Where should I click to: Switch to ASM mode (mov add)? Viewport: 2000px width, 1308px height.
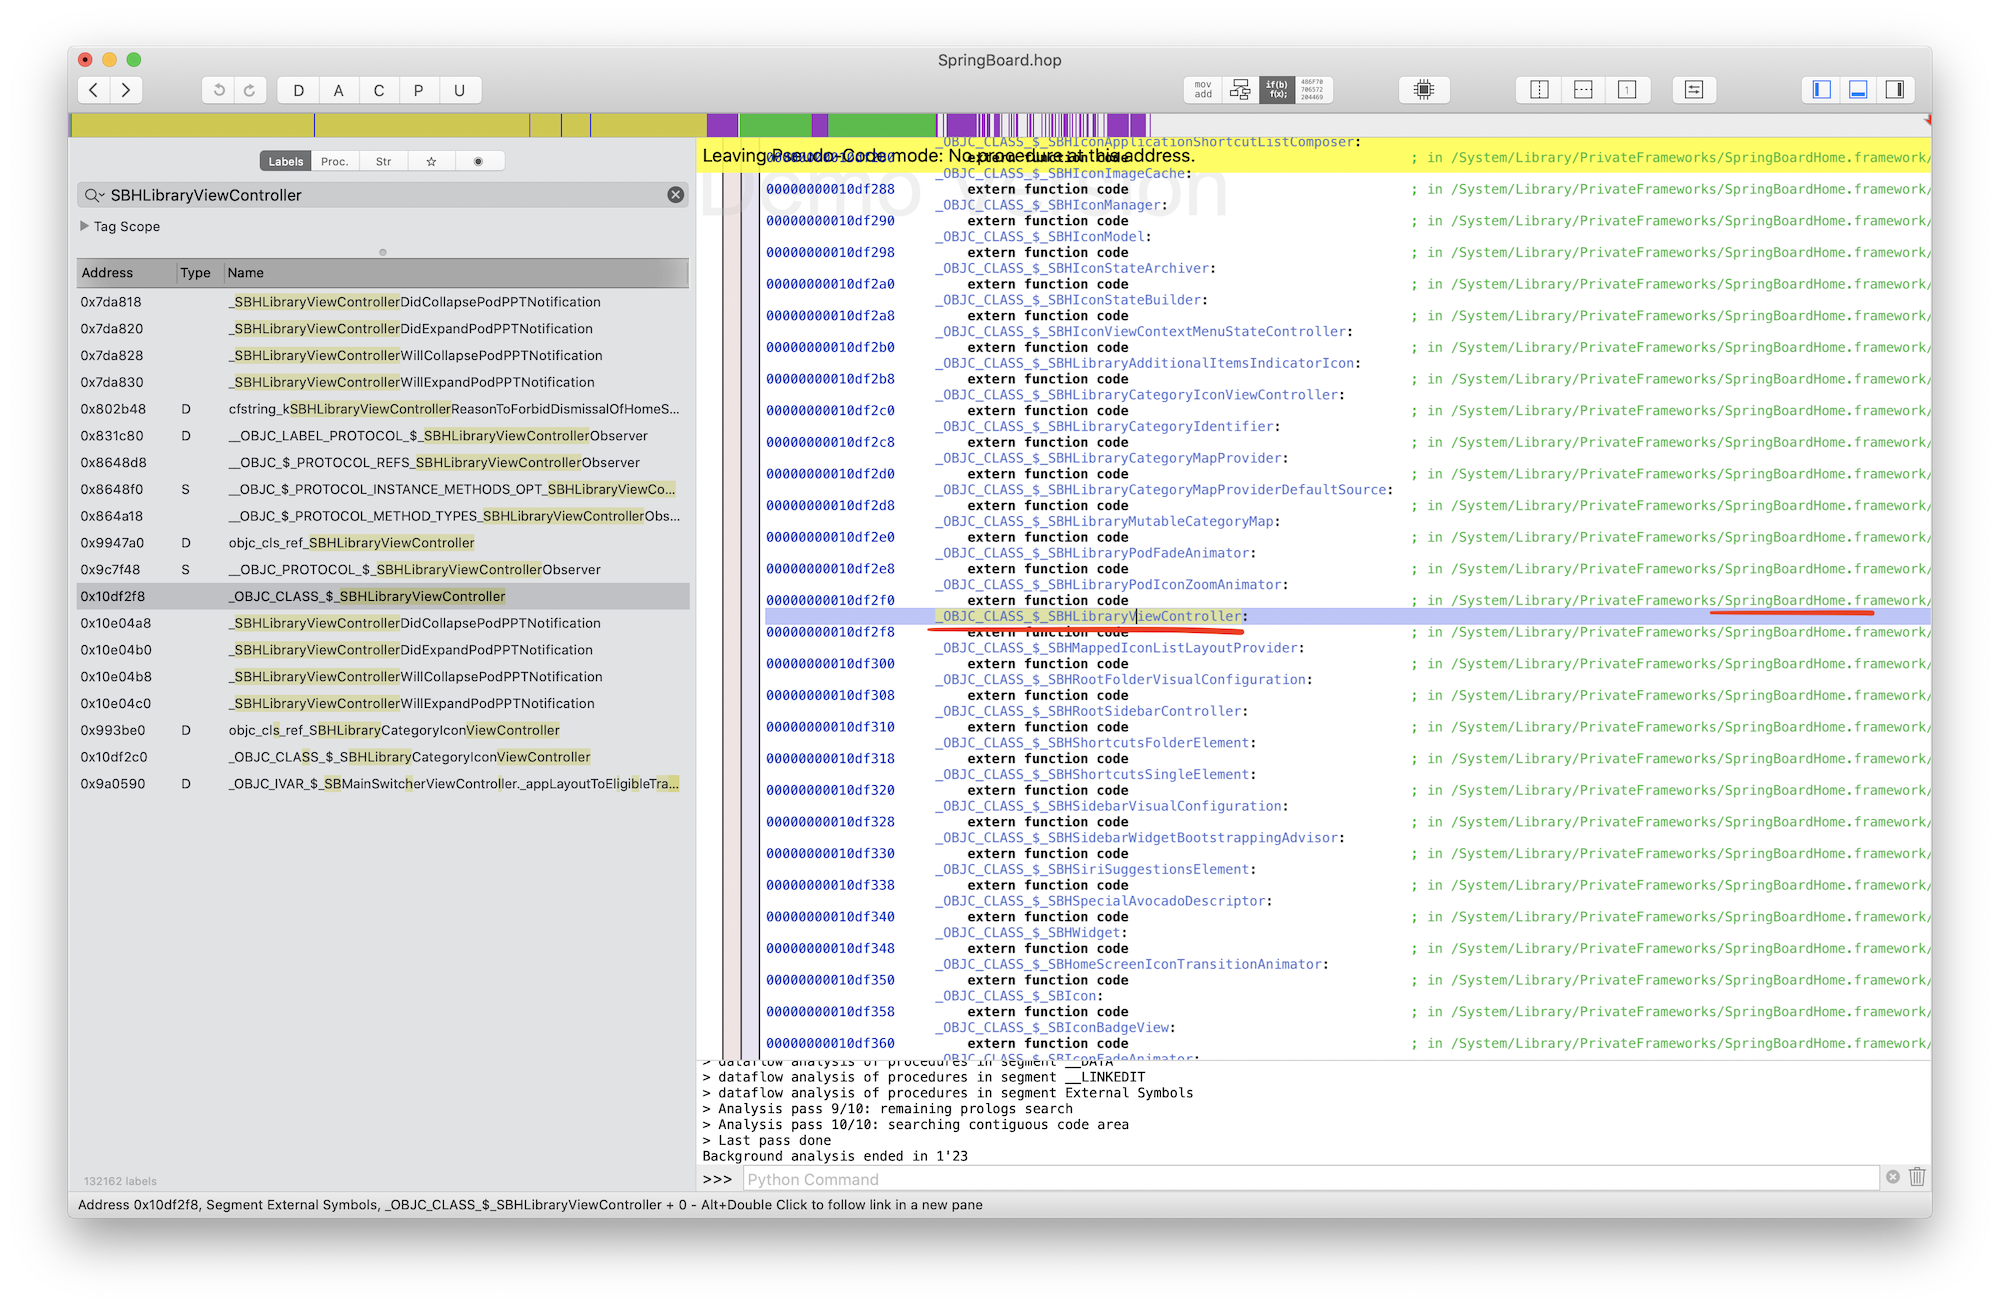(x=1203, y=90)
